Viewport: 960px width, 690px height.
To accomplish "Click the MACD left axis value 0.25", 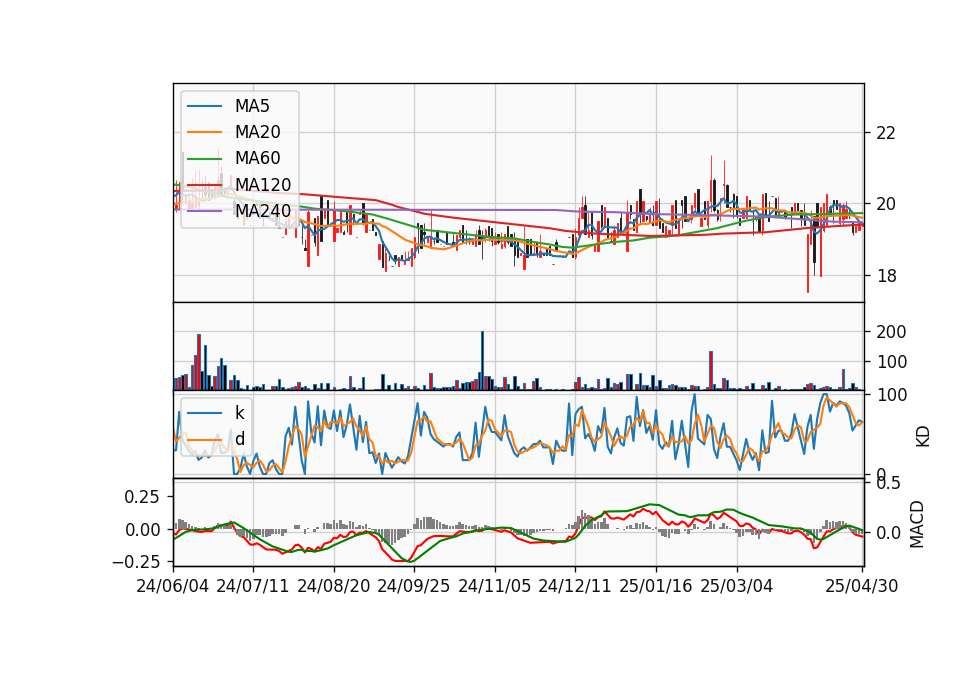I will [142, 497].
